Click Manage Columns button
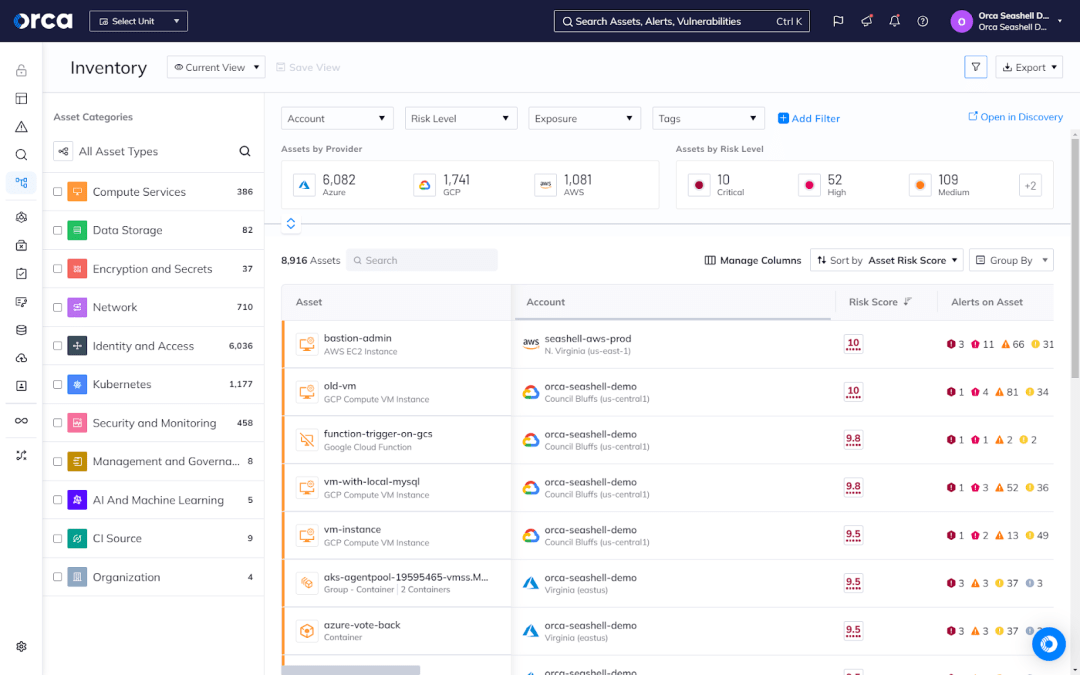1080x675 pixels. point(753,260)
